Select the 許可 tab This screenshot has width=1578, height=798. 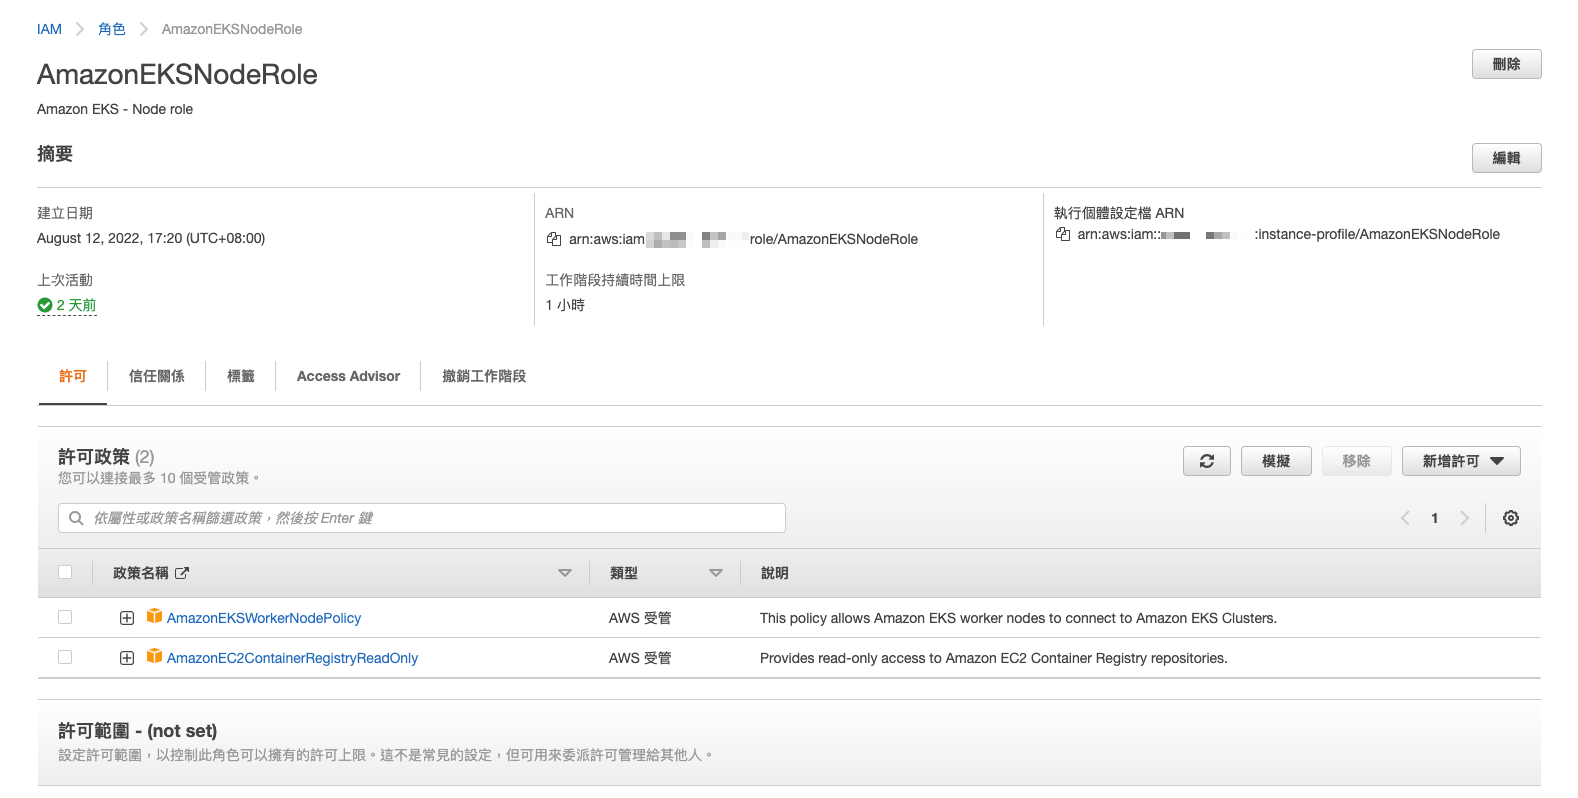coord(73,376)
